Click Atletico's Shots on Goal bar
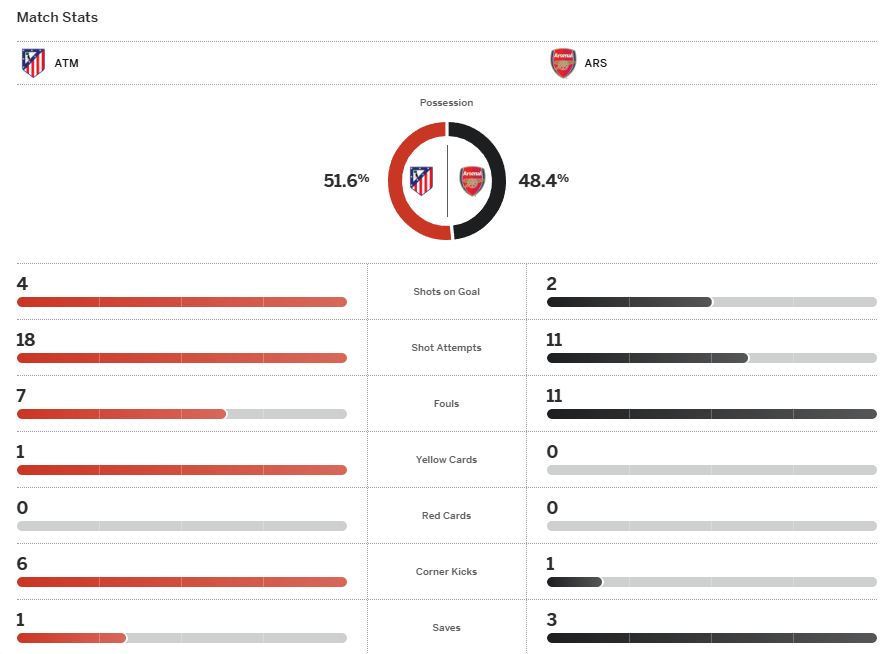Image resolution: width=887 pixels, height=654 pixels. 181,302
